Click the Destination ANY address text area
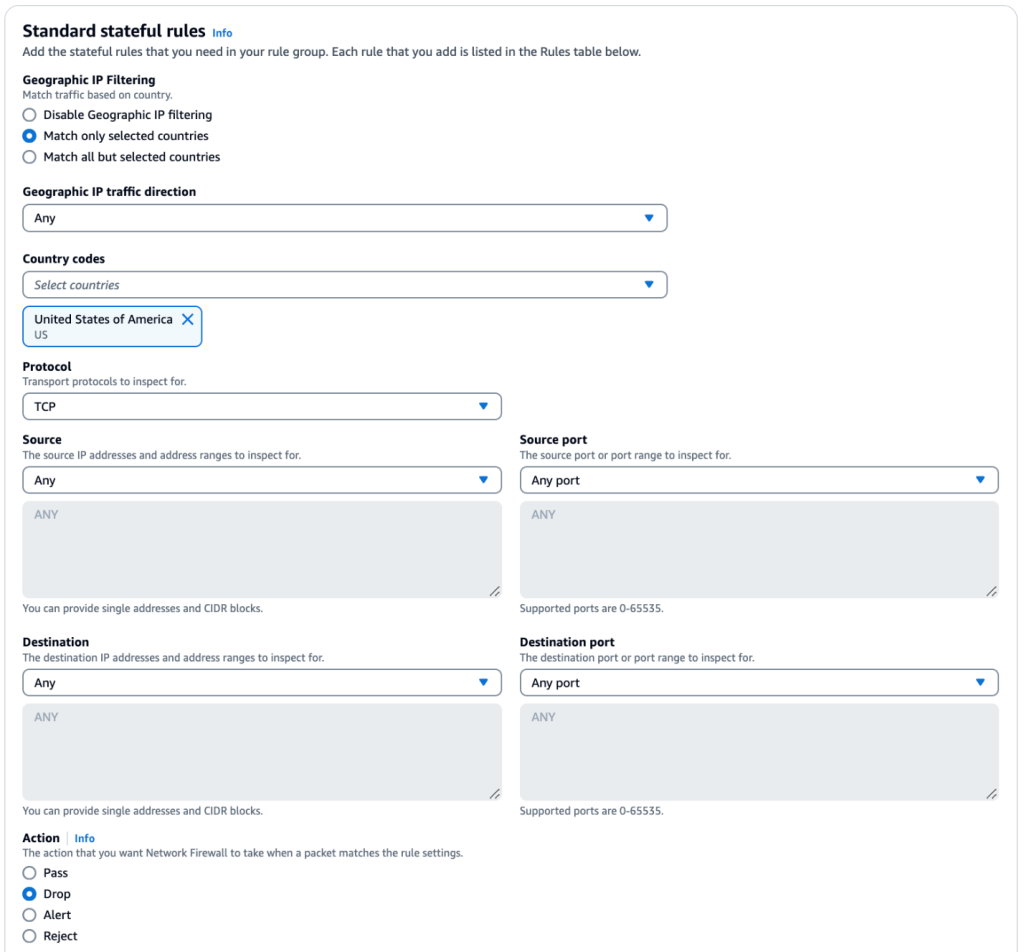 (262, 752)
